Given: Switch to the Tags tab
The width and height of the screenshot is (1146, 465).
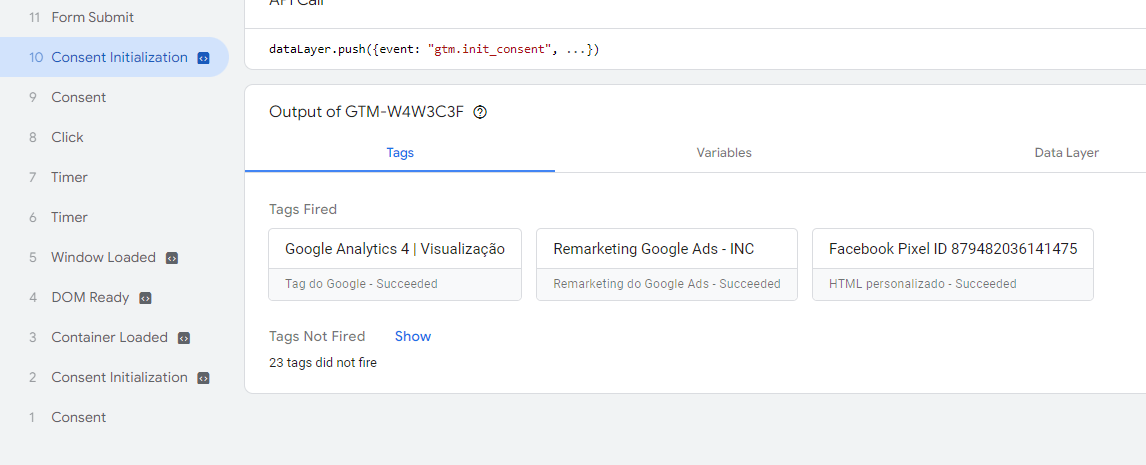Looking at the screenshot, I should pos(400,153).
